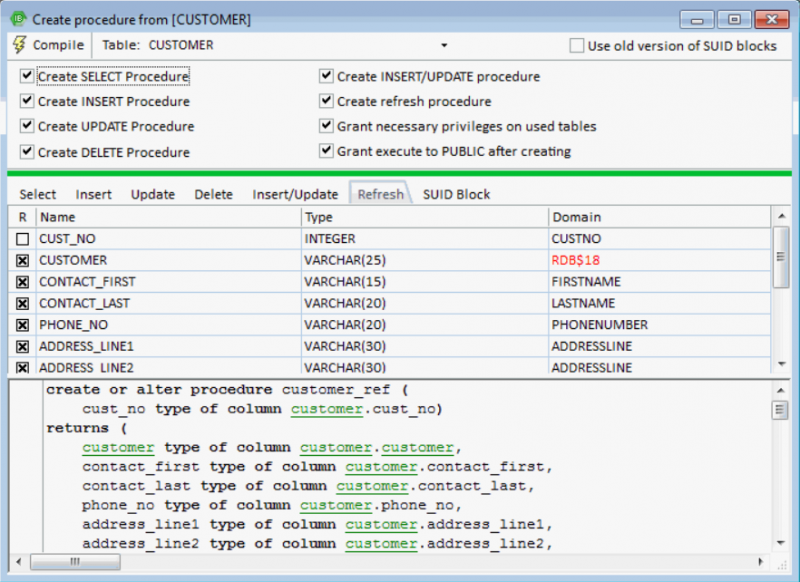
Task: Switch to the Refresh tab
Action: (381, 194)
